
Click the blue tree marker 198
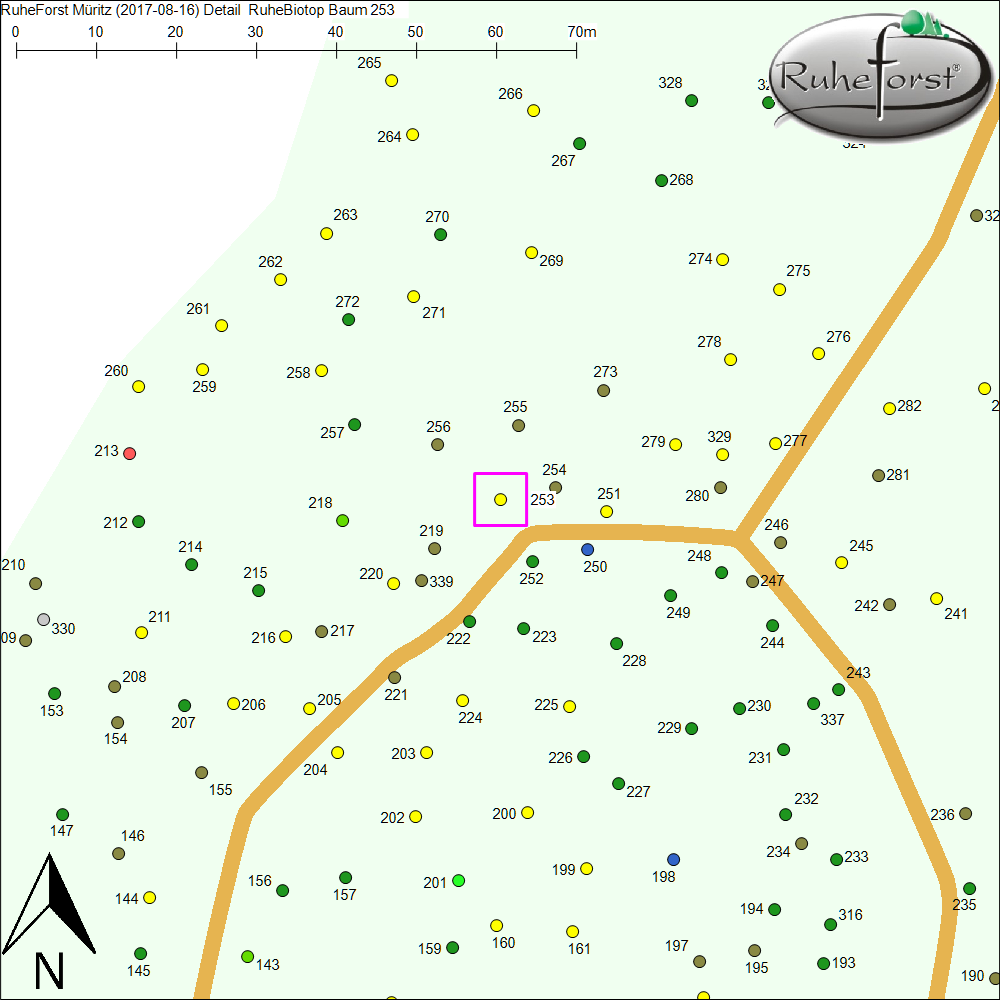pos(673,859)
